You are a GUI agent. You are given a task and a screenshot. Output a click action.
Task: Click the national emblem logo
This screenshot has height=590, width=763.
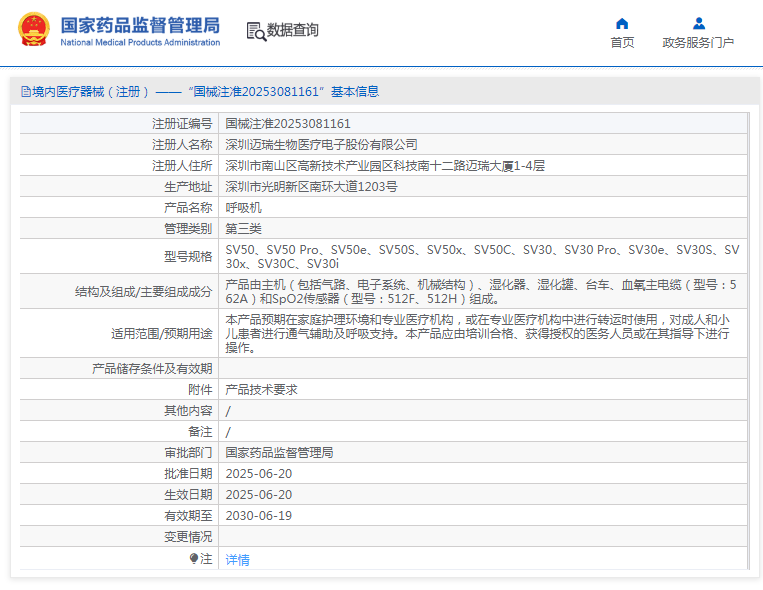pyautogui.click(x=33, y=31)
